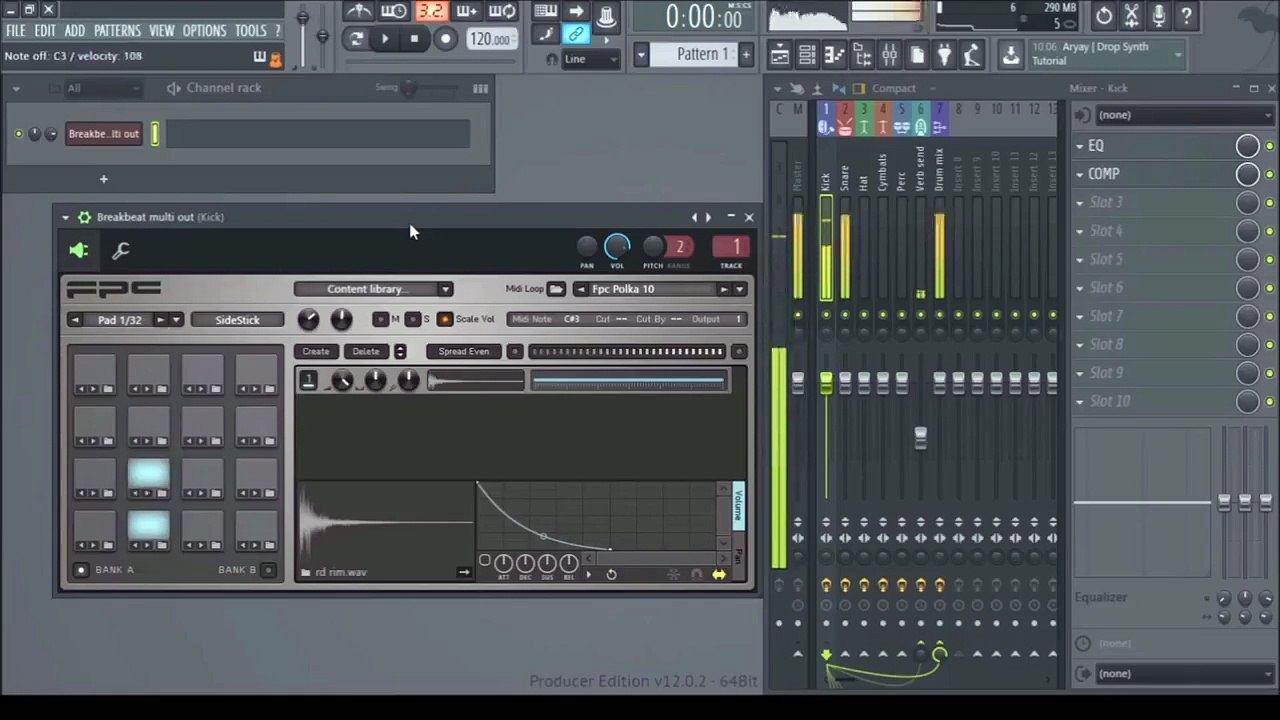
Task: Click the scissors one-click audio icon
Action: (1131, 15)
